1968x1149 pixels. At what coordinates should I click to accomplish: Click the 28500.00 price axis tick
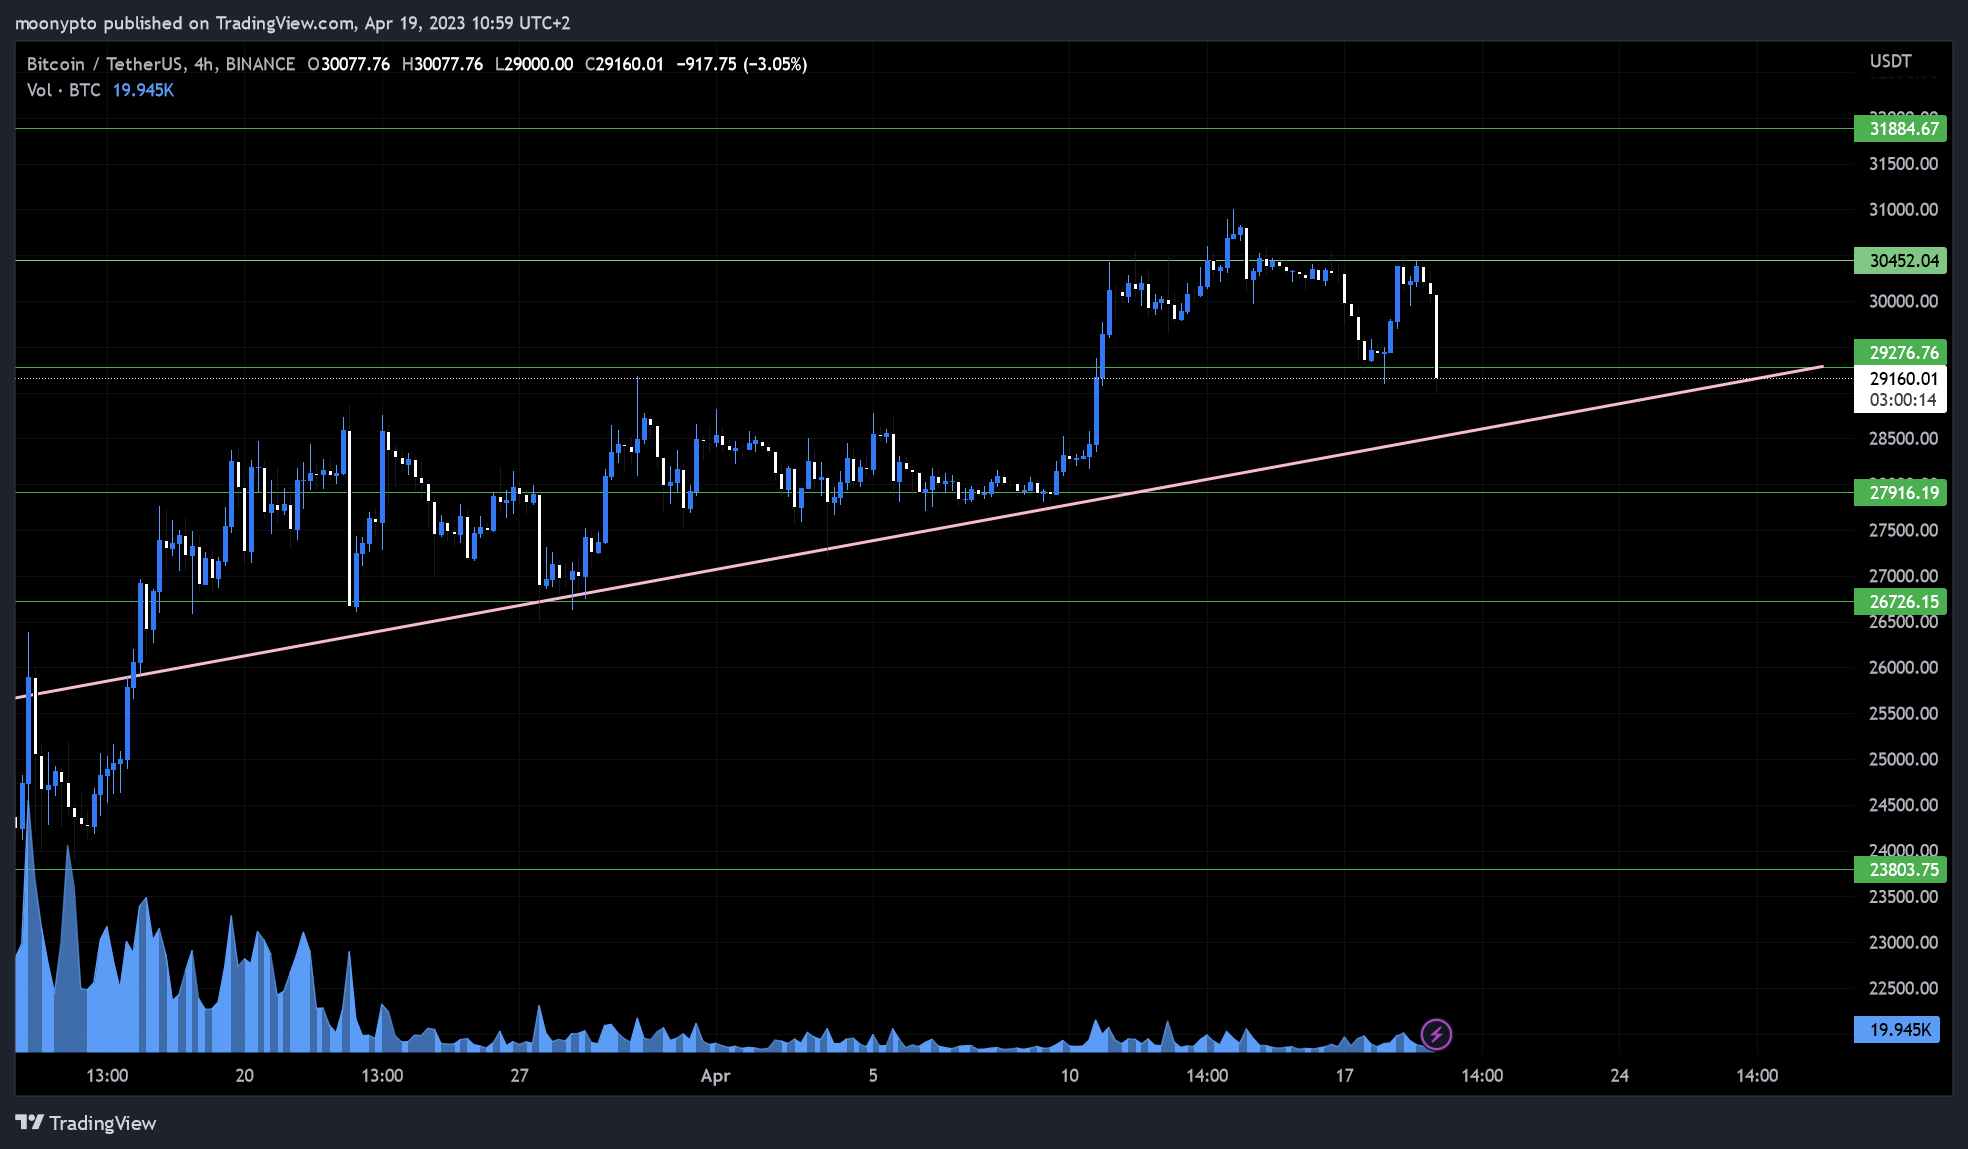coord(1903,438)
